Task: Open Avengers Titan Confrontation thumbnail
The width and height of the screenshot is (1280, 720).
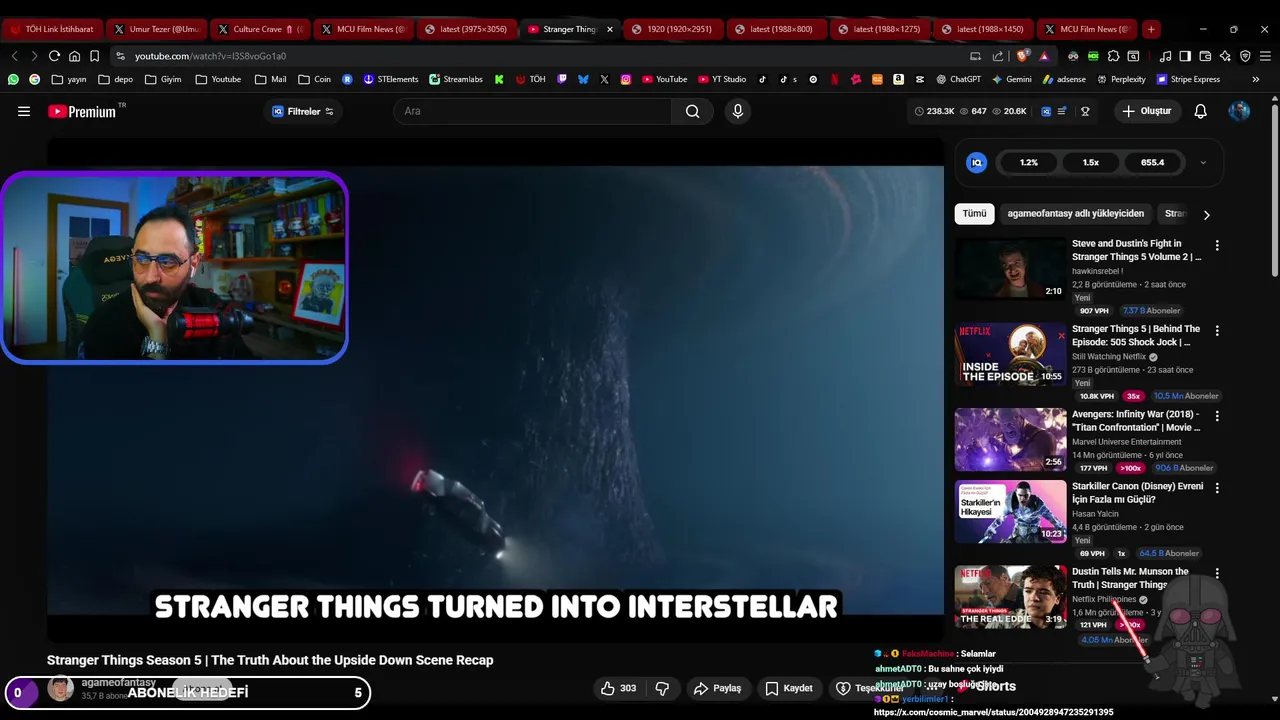Action: point(1010,439)
